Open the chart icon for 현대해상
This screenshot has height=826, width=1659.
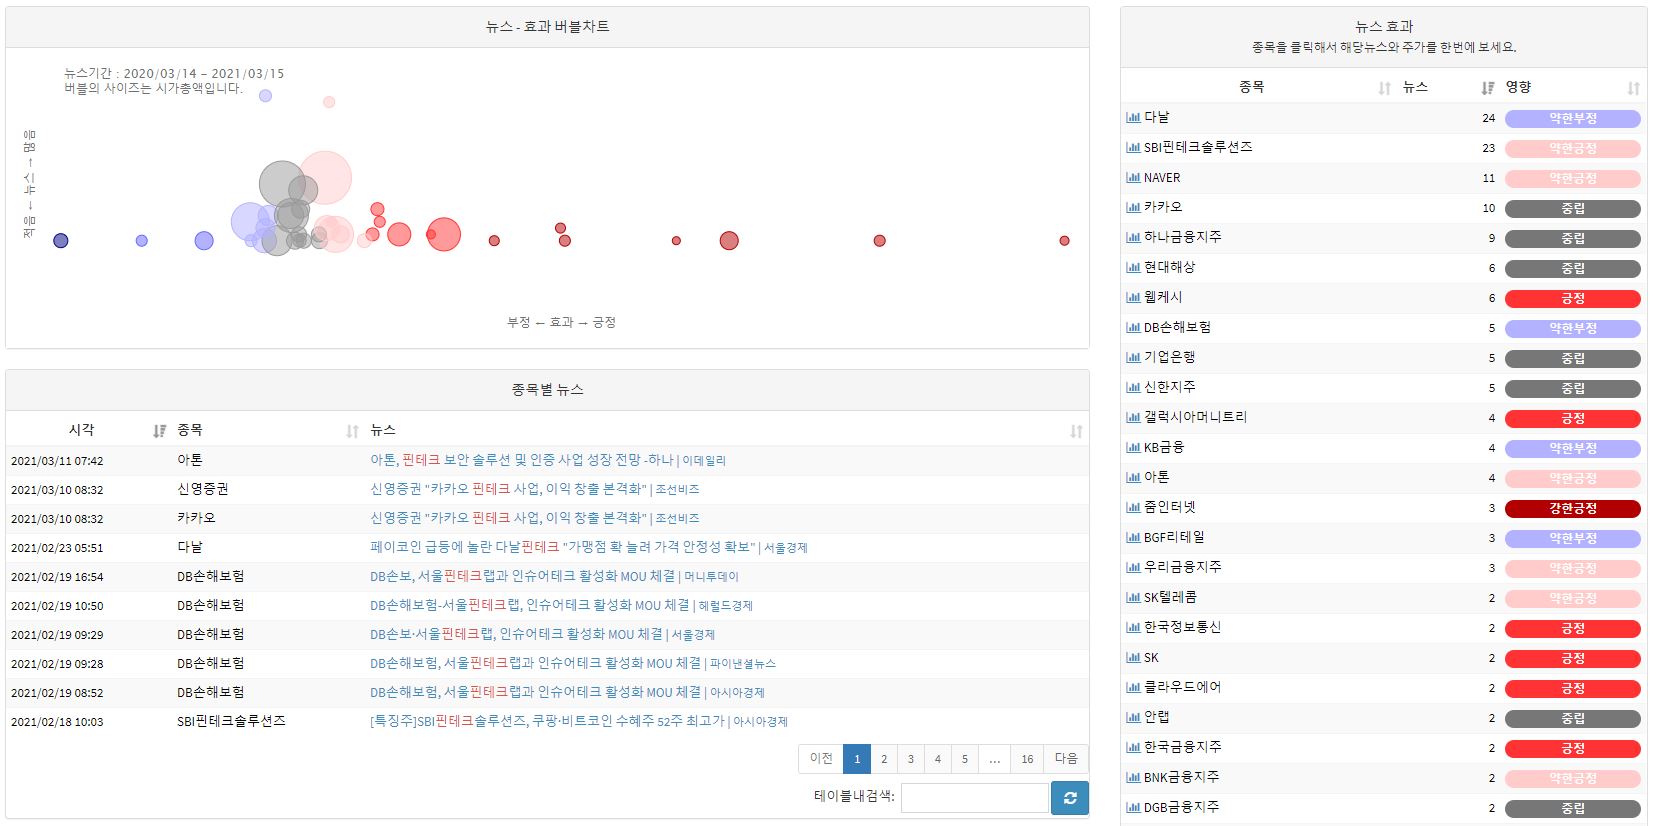(1133, 268)
